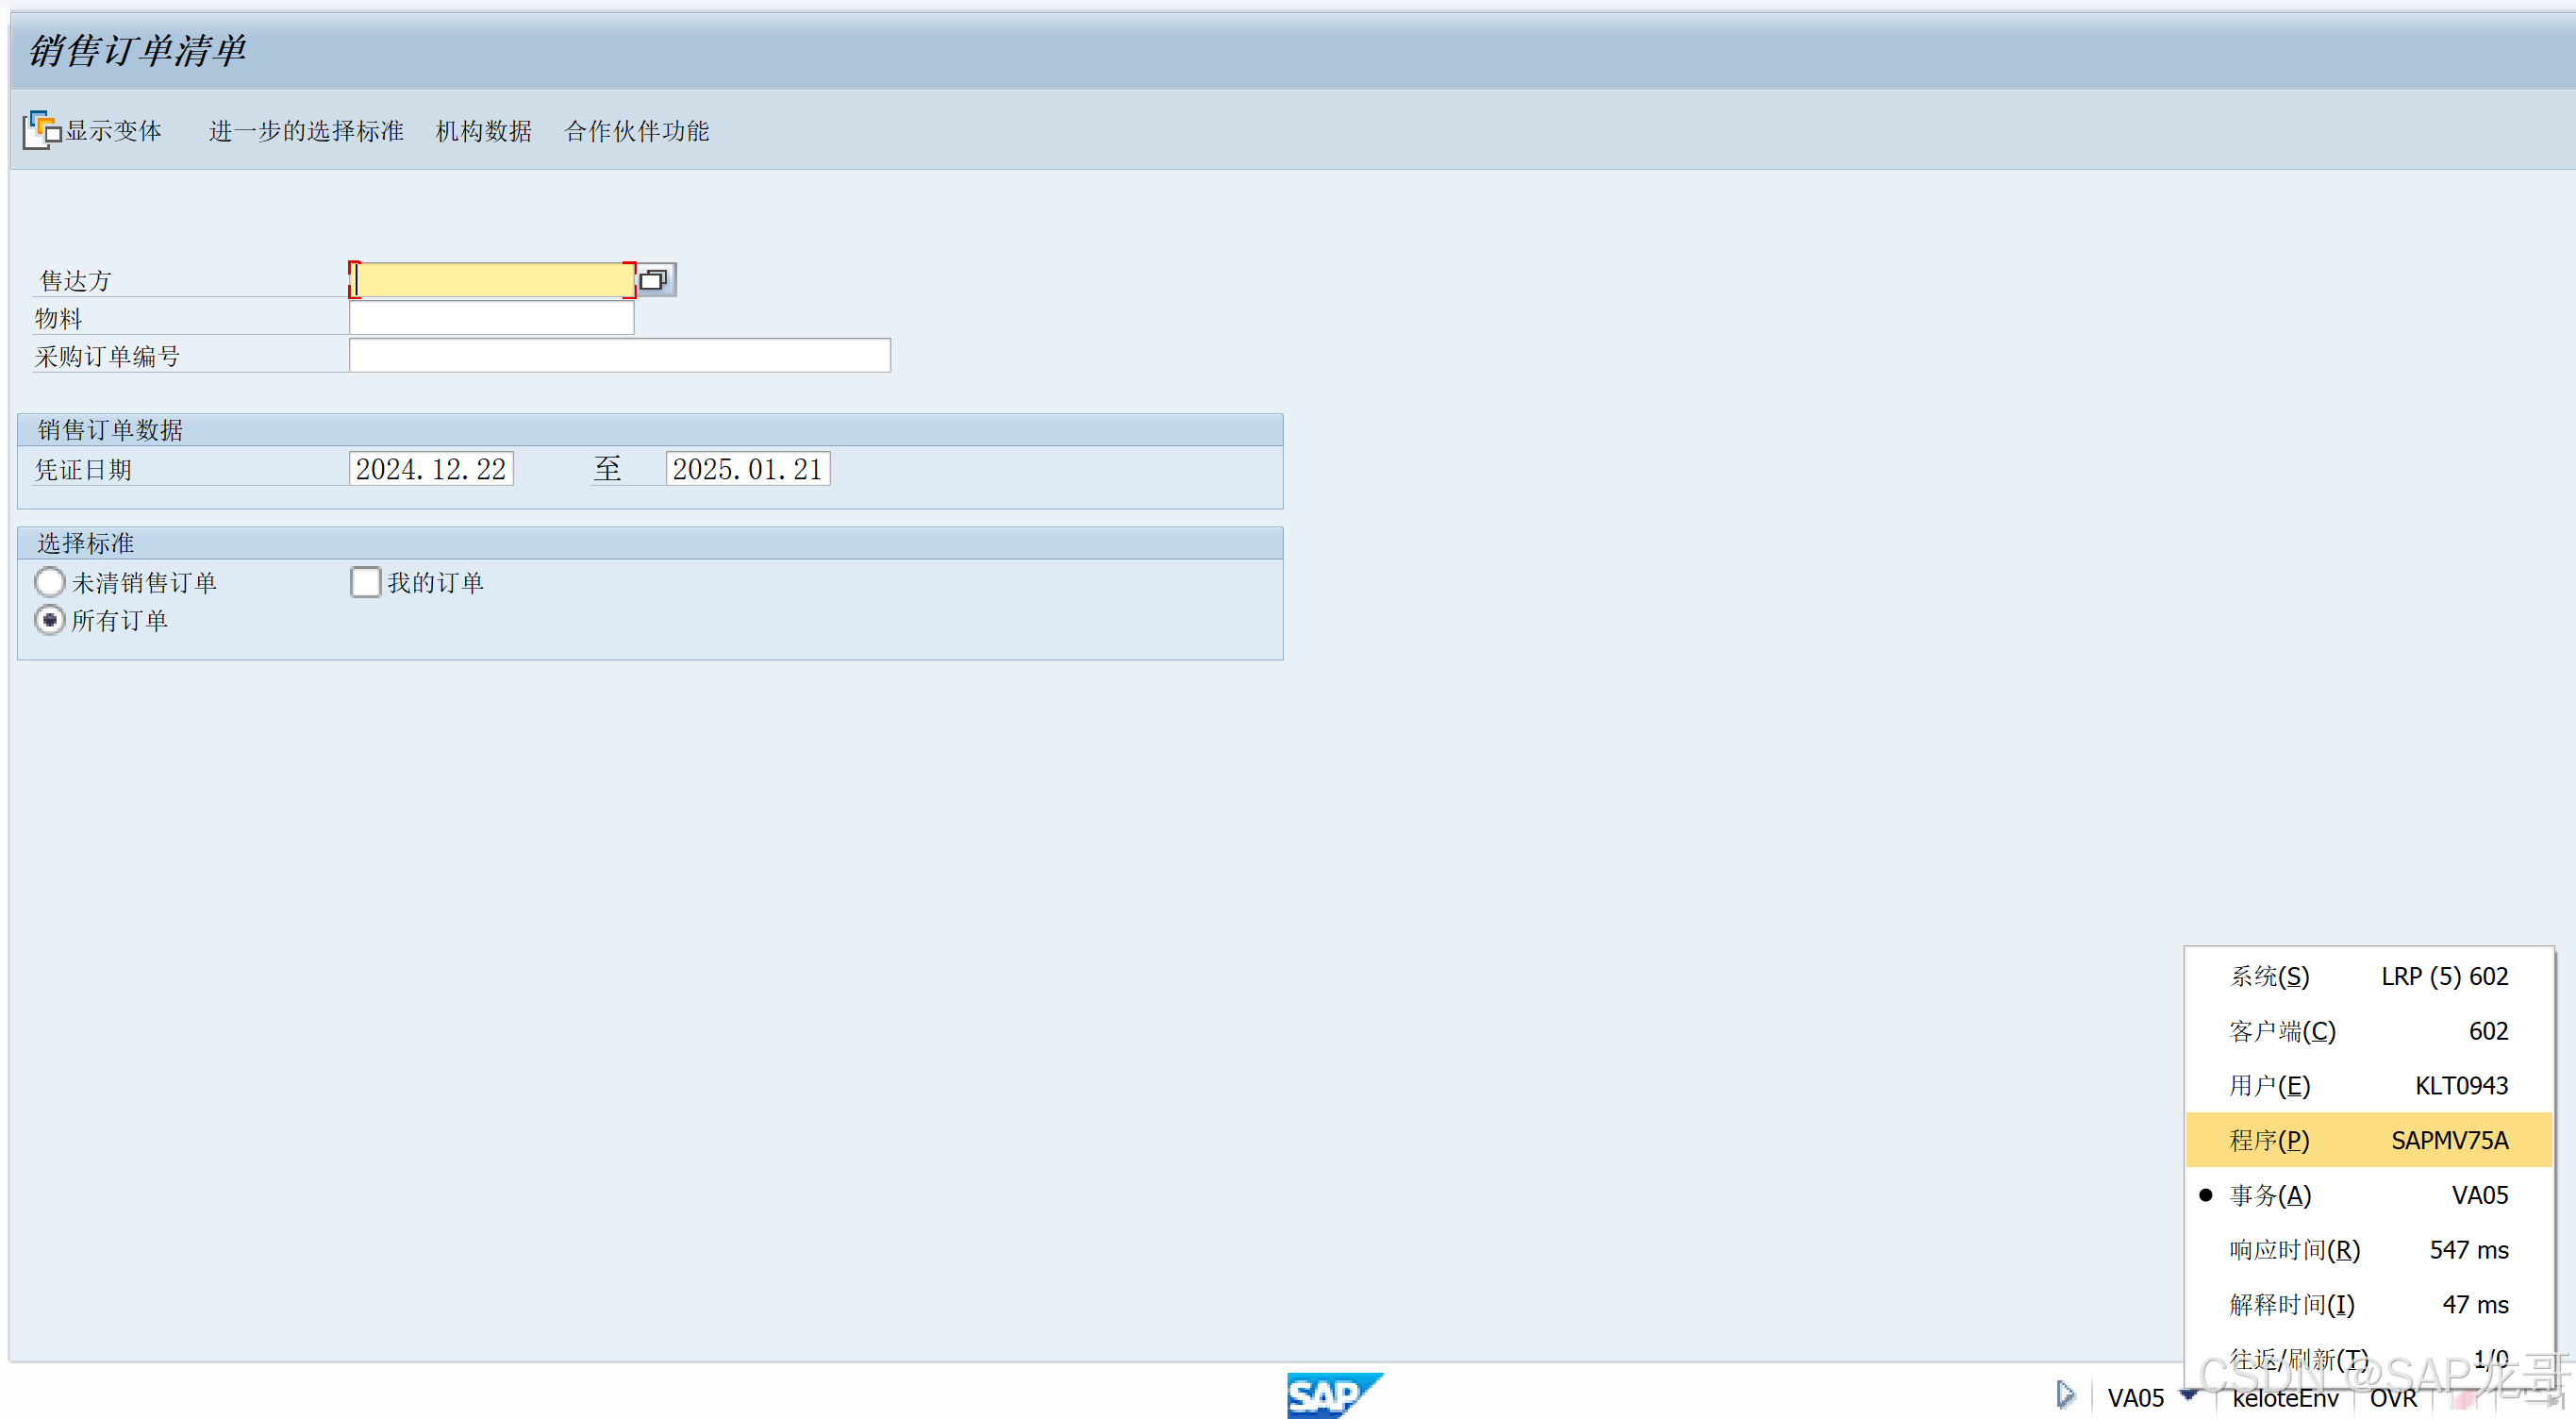Click the pink indicator in status bar
2576x1419 pixels.
[x=2465, y=1398]
